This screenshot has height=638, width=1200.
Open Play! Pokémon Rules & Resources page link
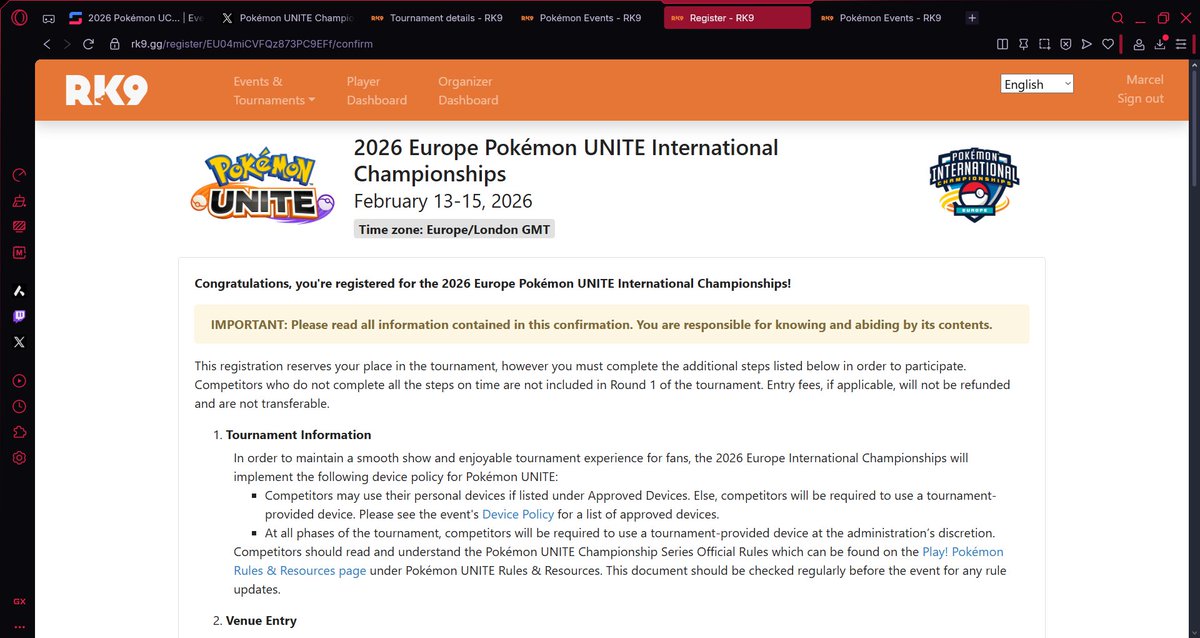point(618,561)
